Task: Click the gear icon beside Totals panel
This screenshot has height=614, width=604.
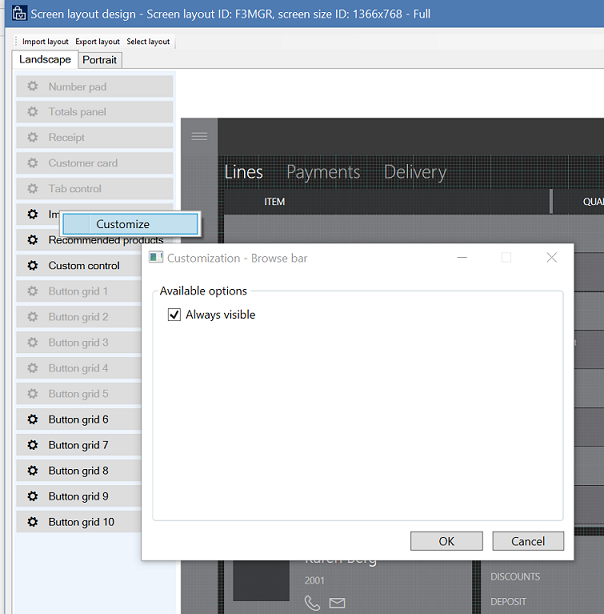Action: tap(33, 112)
